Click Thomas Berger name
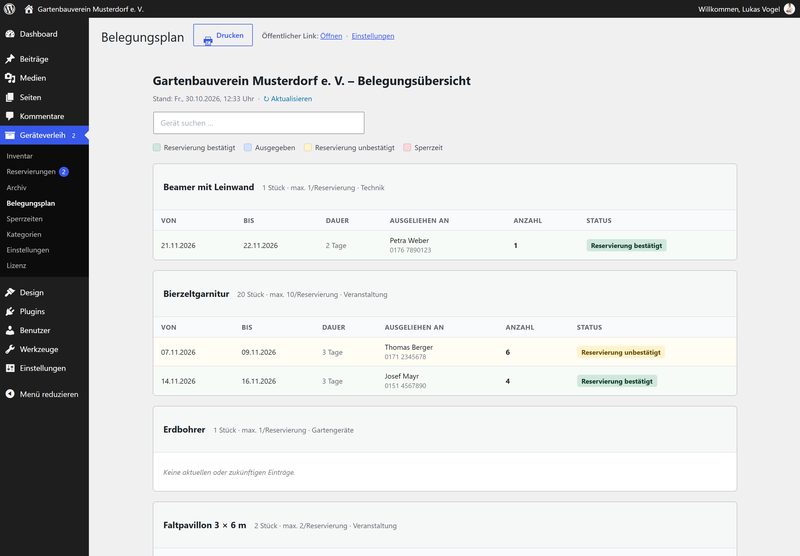The height and width of the screenshot is (556, 800). (x=409, y=347)
